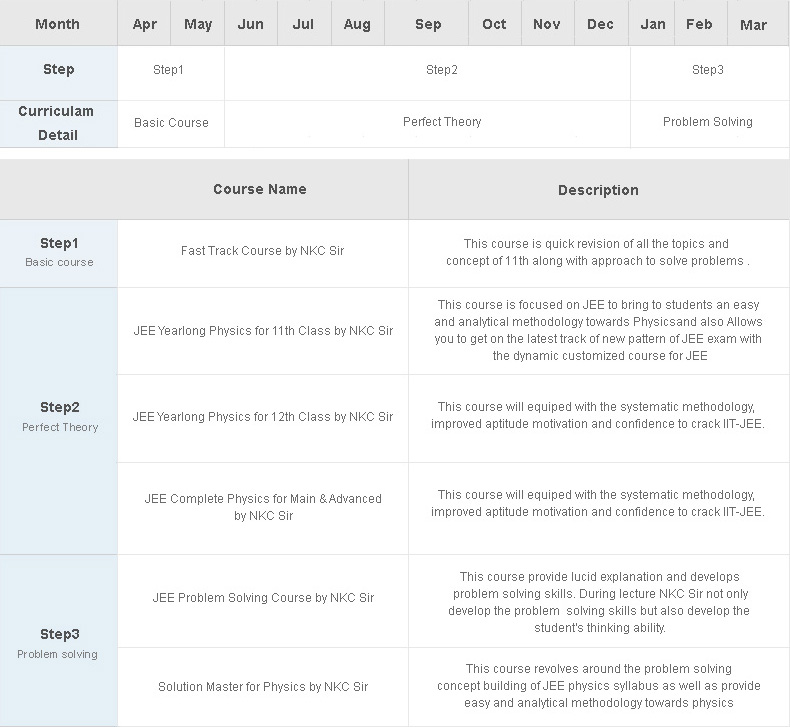The width and height of the screenshot is (790, 727).
Task: Select the Oct month column header
Action: point(494,23)
